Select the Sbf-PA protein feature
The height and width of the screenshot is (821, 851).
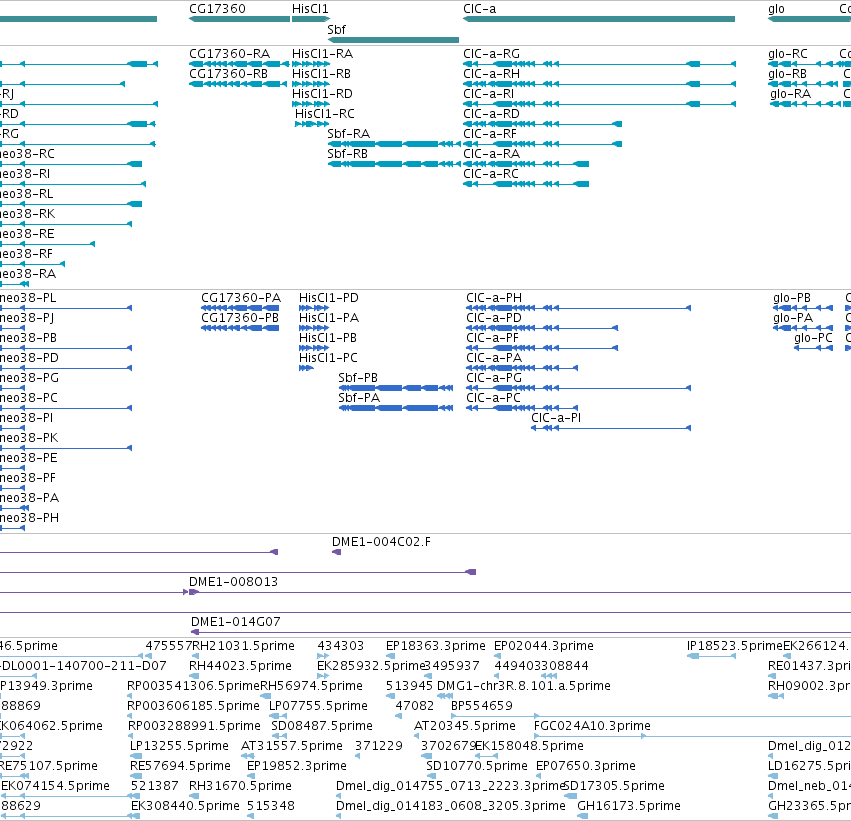396,409
